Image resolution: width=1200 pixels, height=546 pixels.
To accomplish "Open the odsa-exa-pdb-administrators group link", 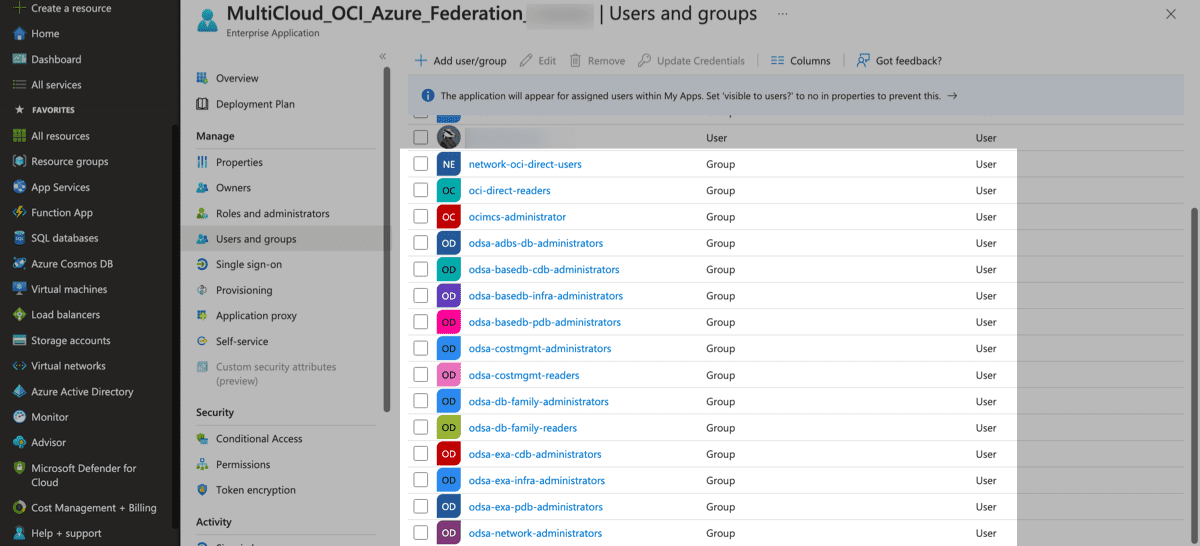I will tap(536, 507).
